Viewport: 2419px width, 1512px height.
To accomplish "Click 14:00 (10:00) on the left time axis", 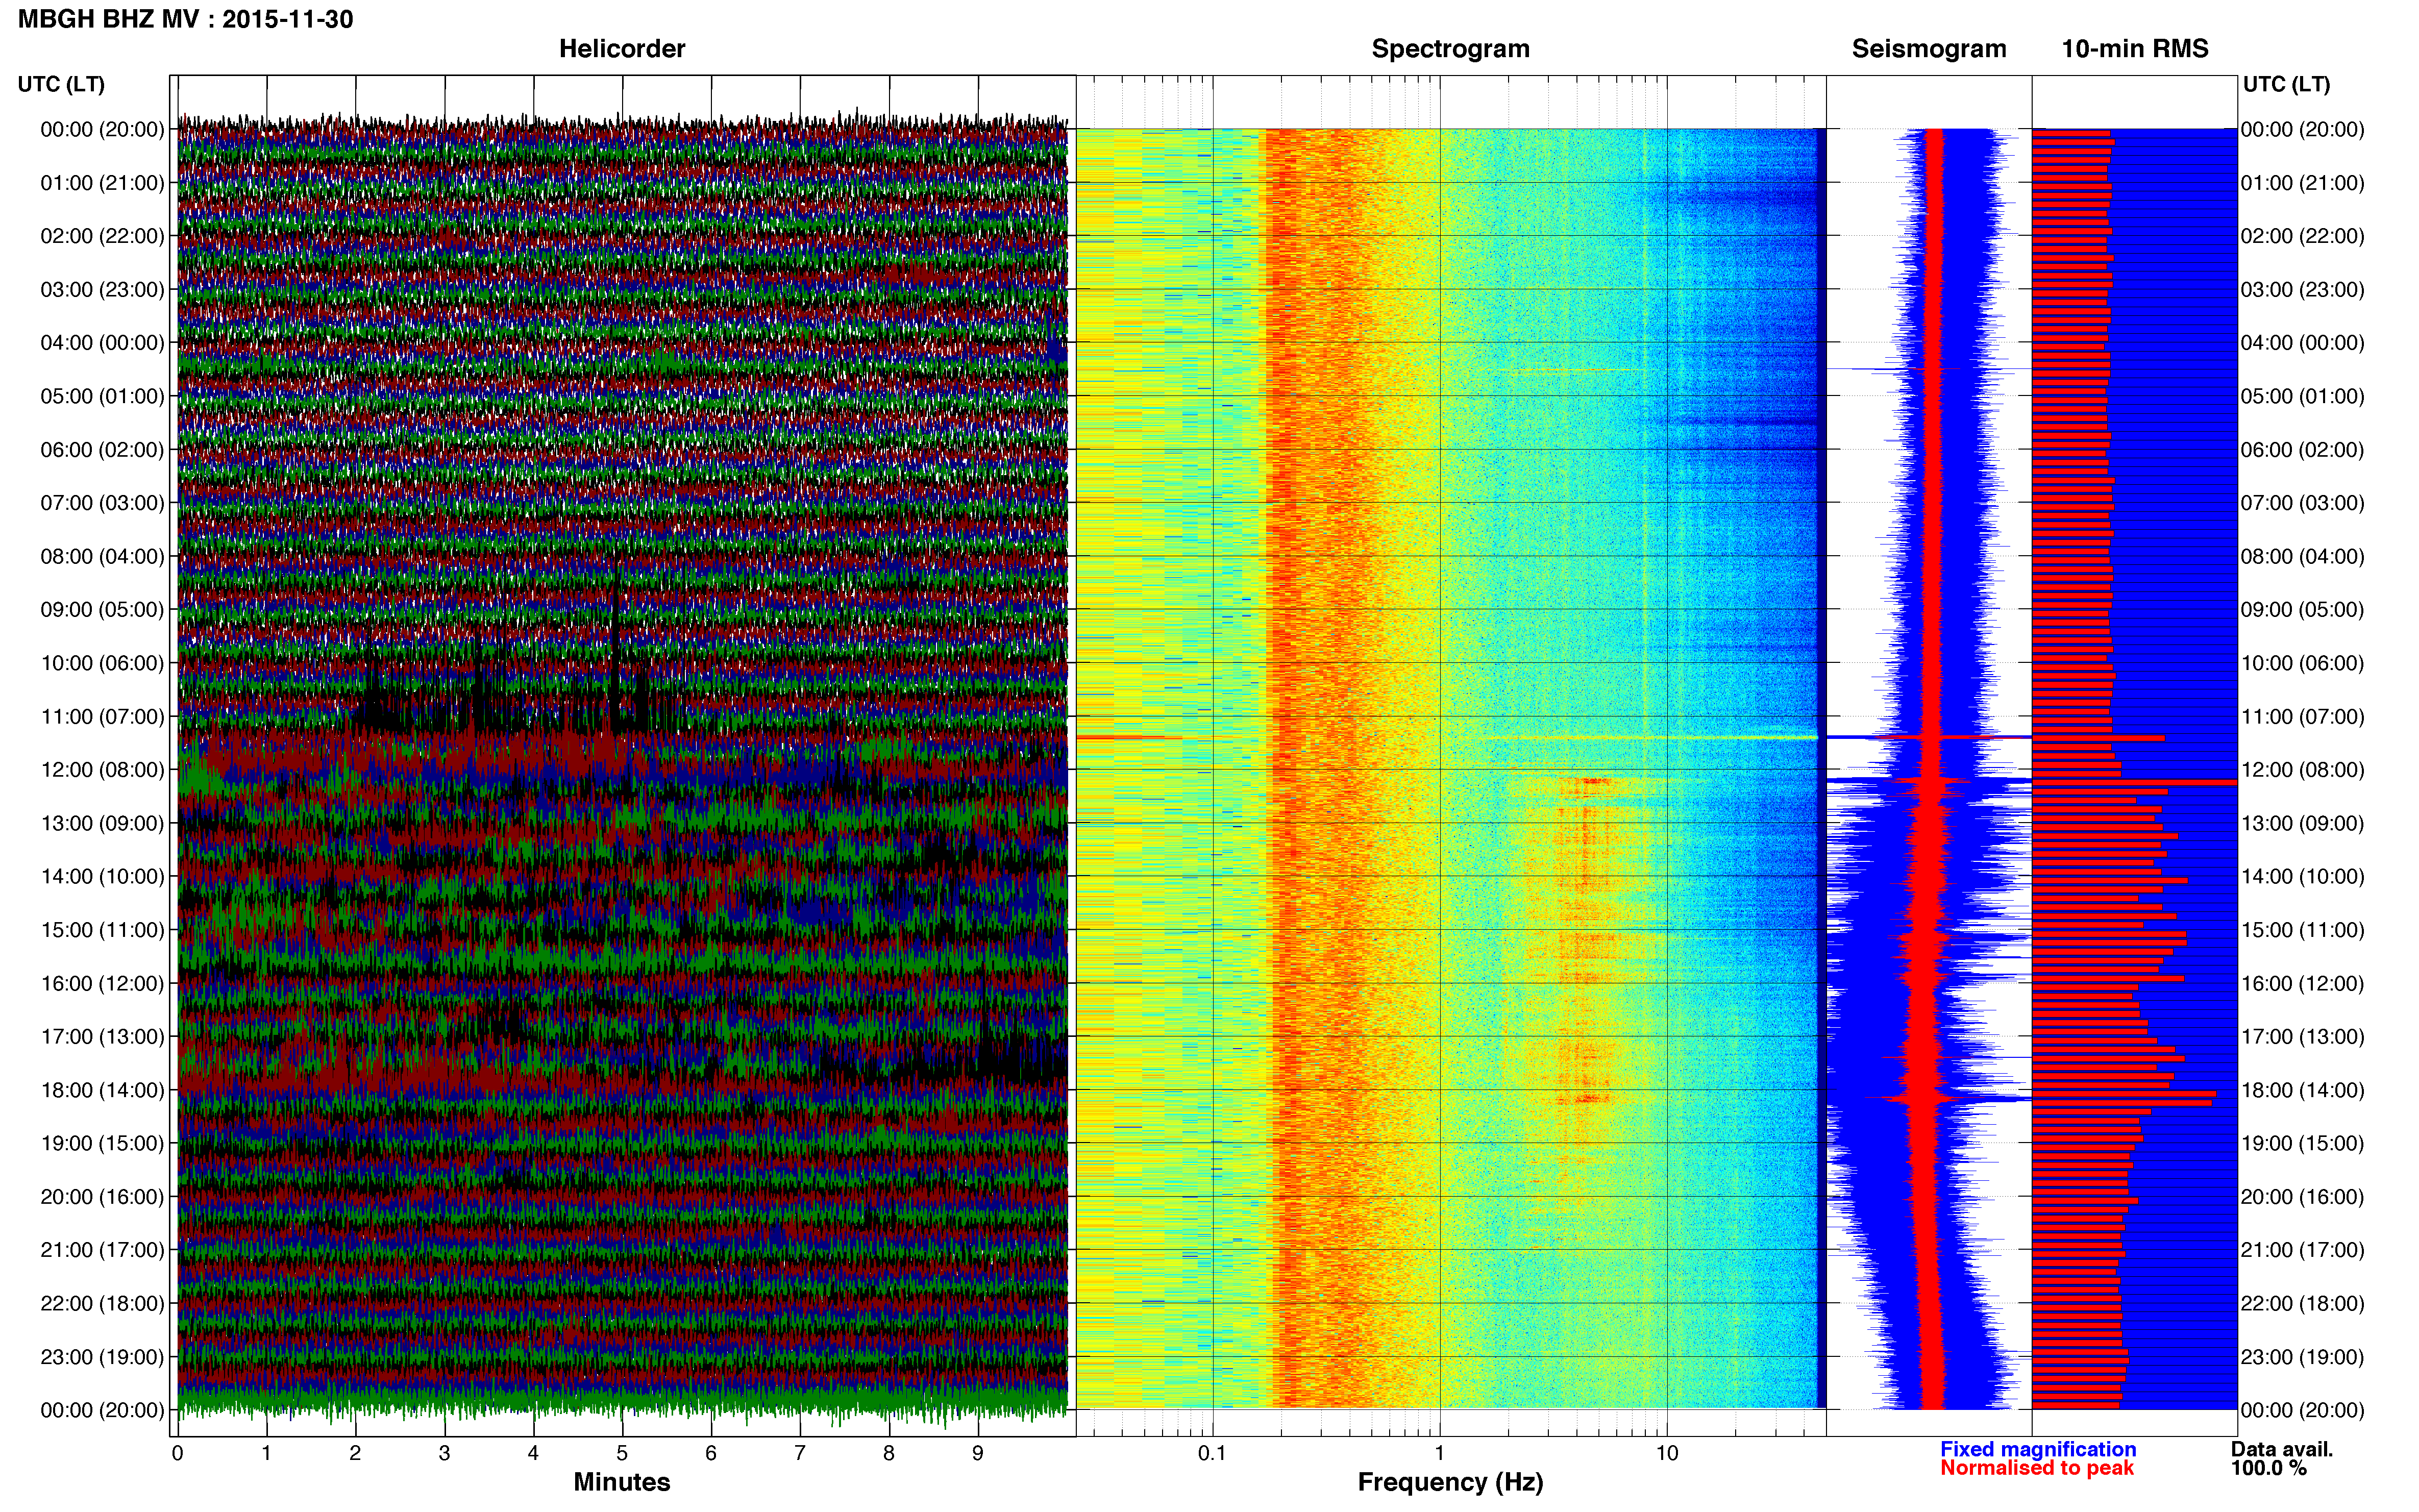I will 102,877.
